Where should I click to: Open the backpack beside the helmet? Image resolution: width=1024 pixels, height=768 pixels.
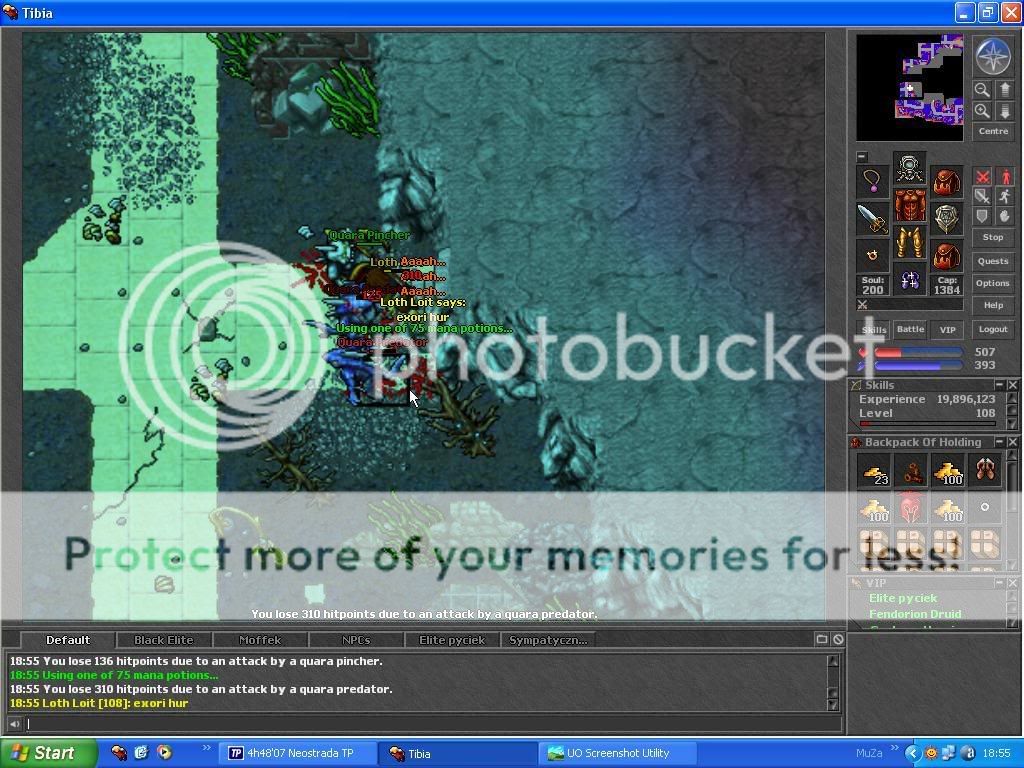946,182
